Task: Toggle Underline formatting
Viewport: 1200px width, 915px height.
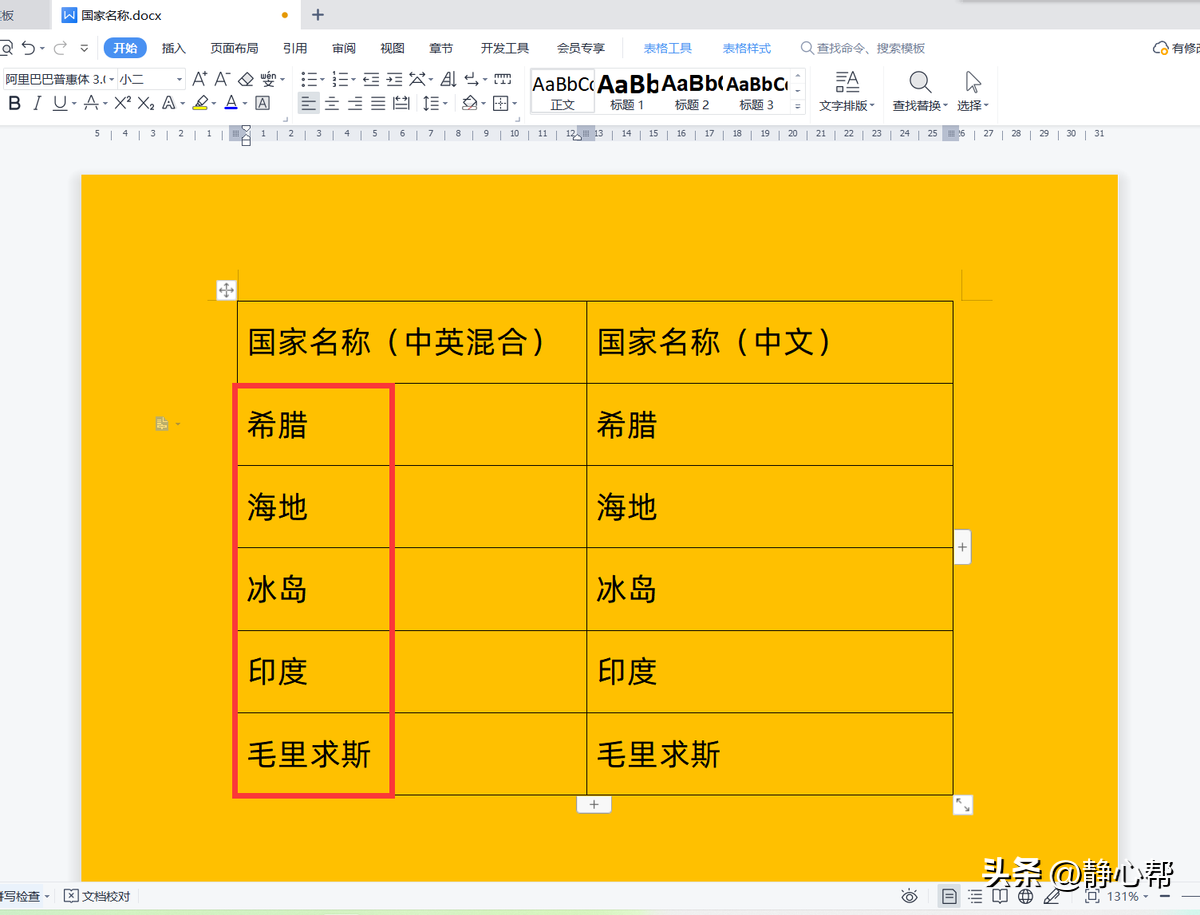Action: (x=60, y=103)
